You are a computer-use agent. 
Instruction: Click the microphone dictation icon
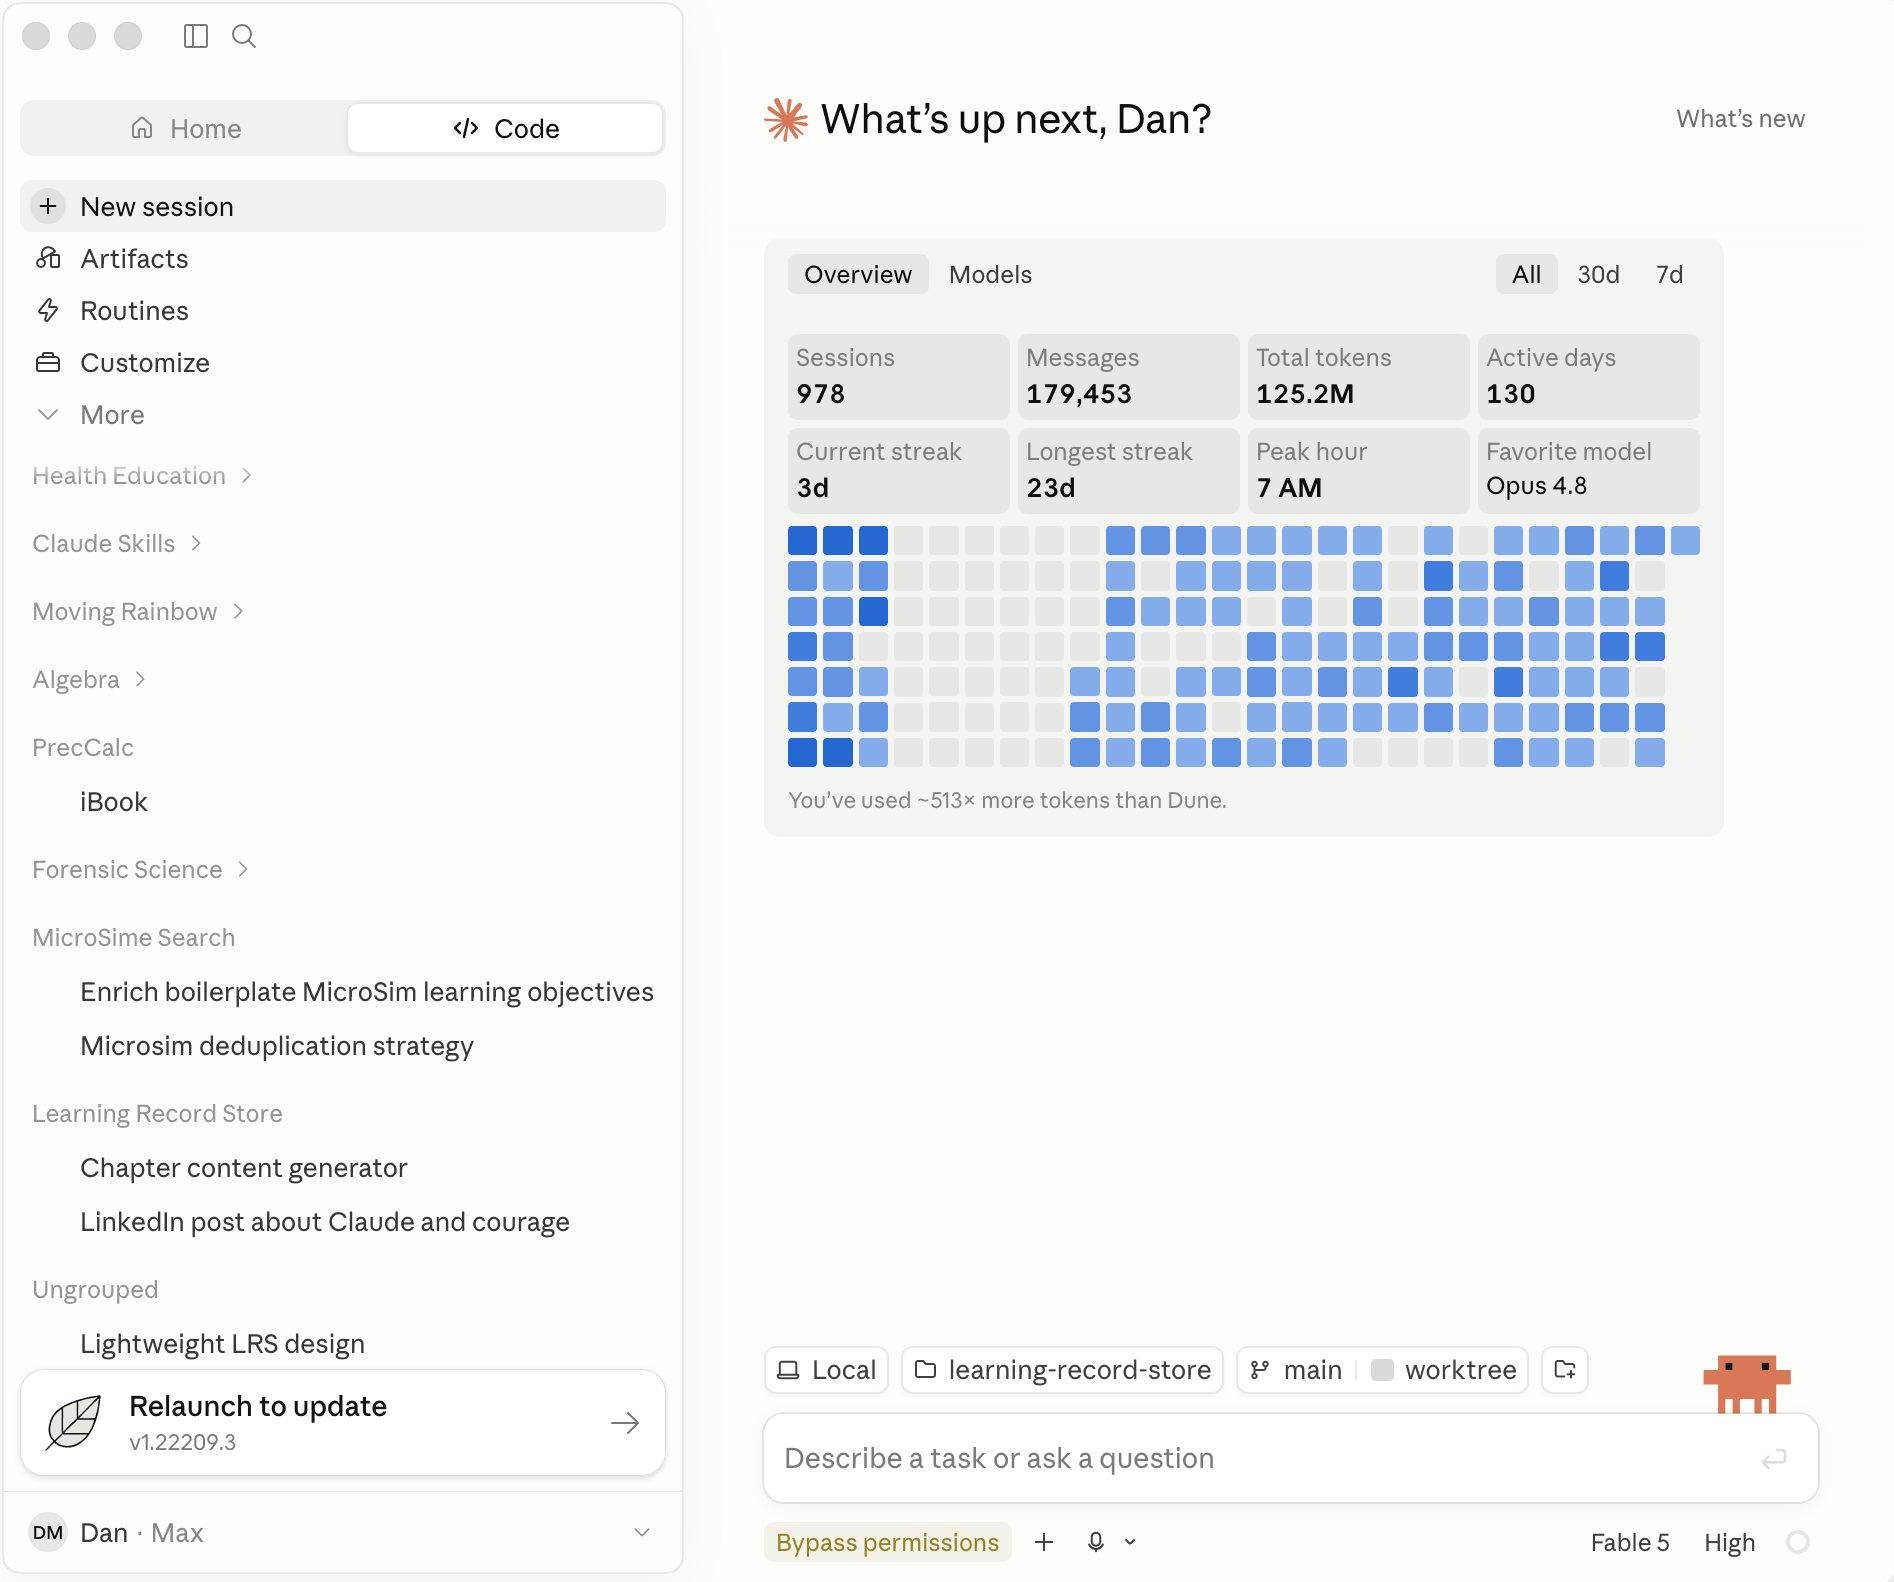tap(1096, 1542)
